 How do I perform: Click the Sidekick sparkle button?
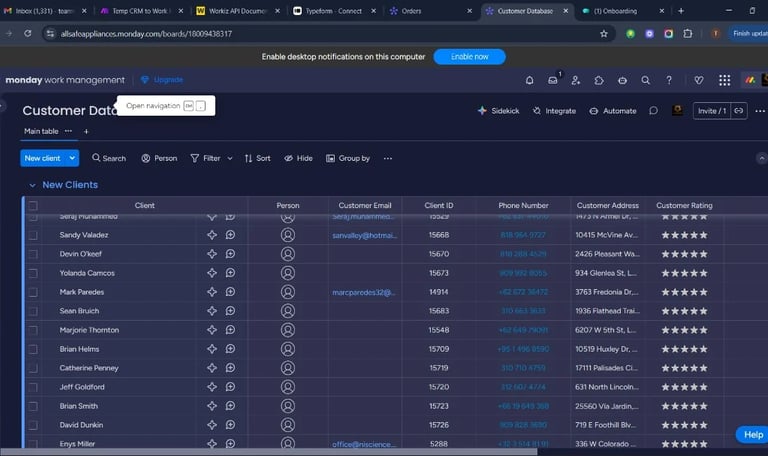pos(499,111)
